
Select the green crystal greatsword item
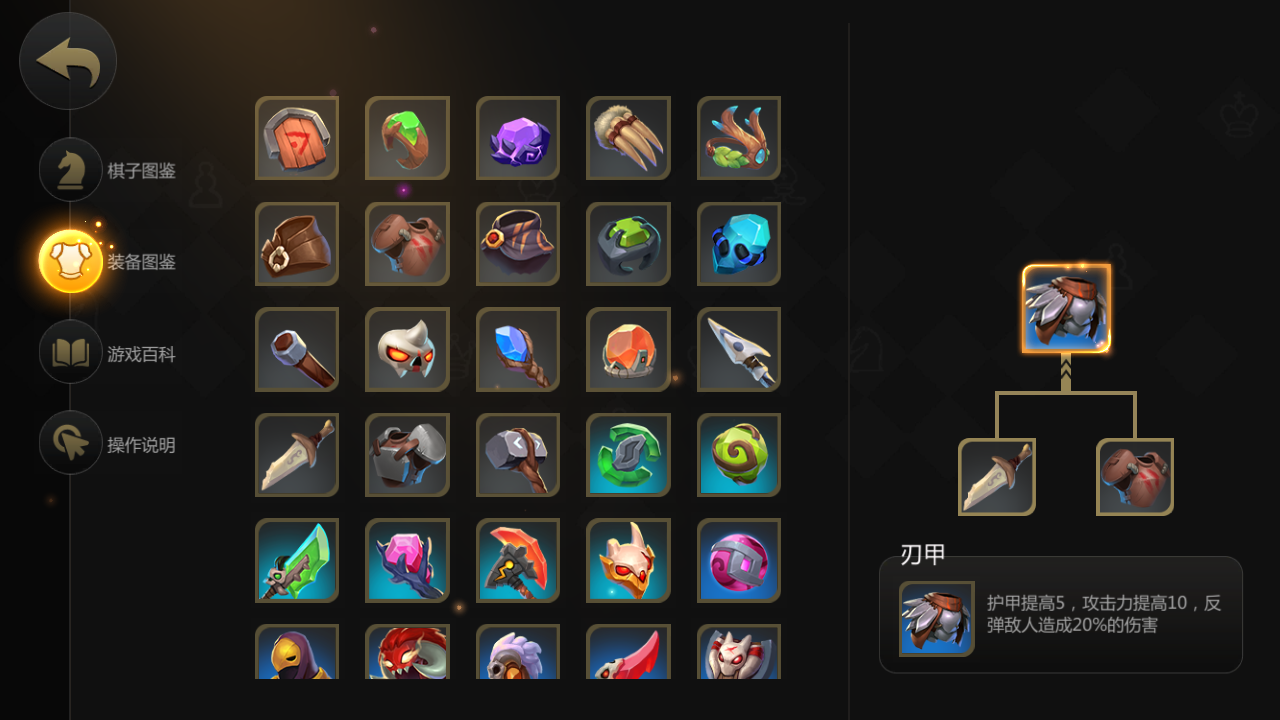(x=297, y=560)
